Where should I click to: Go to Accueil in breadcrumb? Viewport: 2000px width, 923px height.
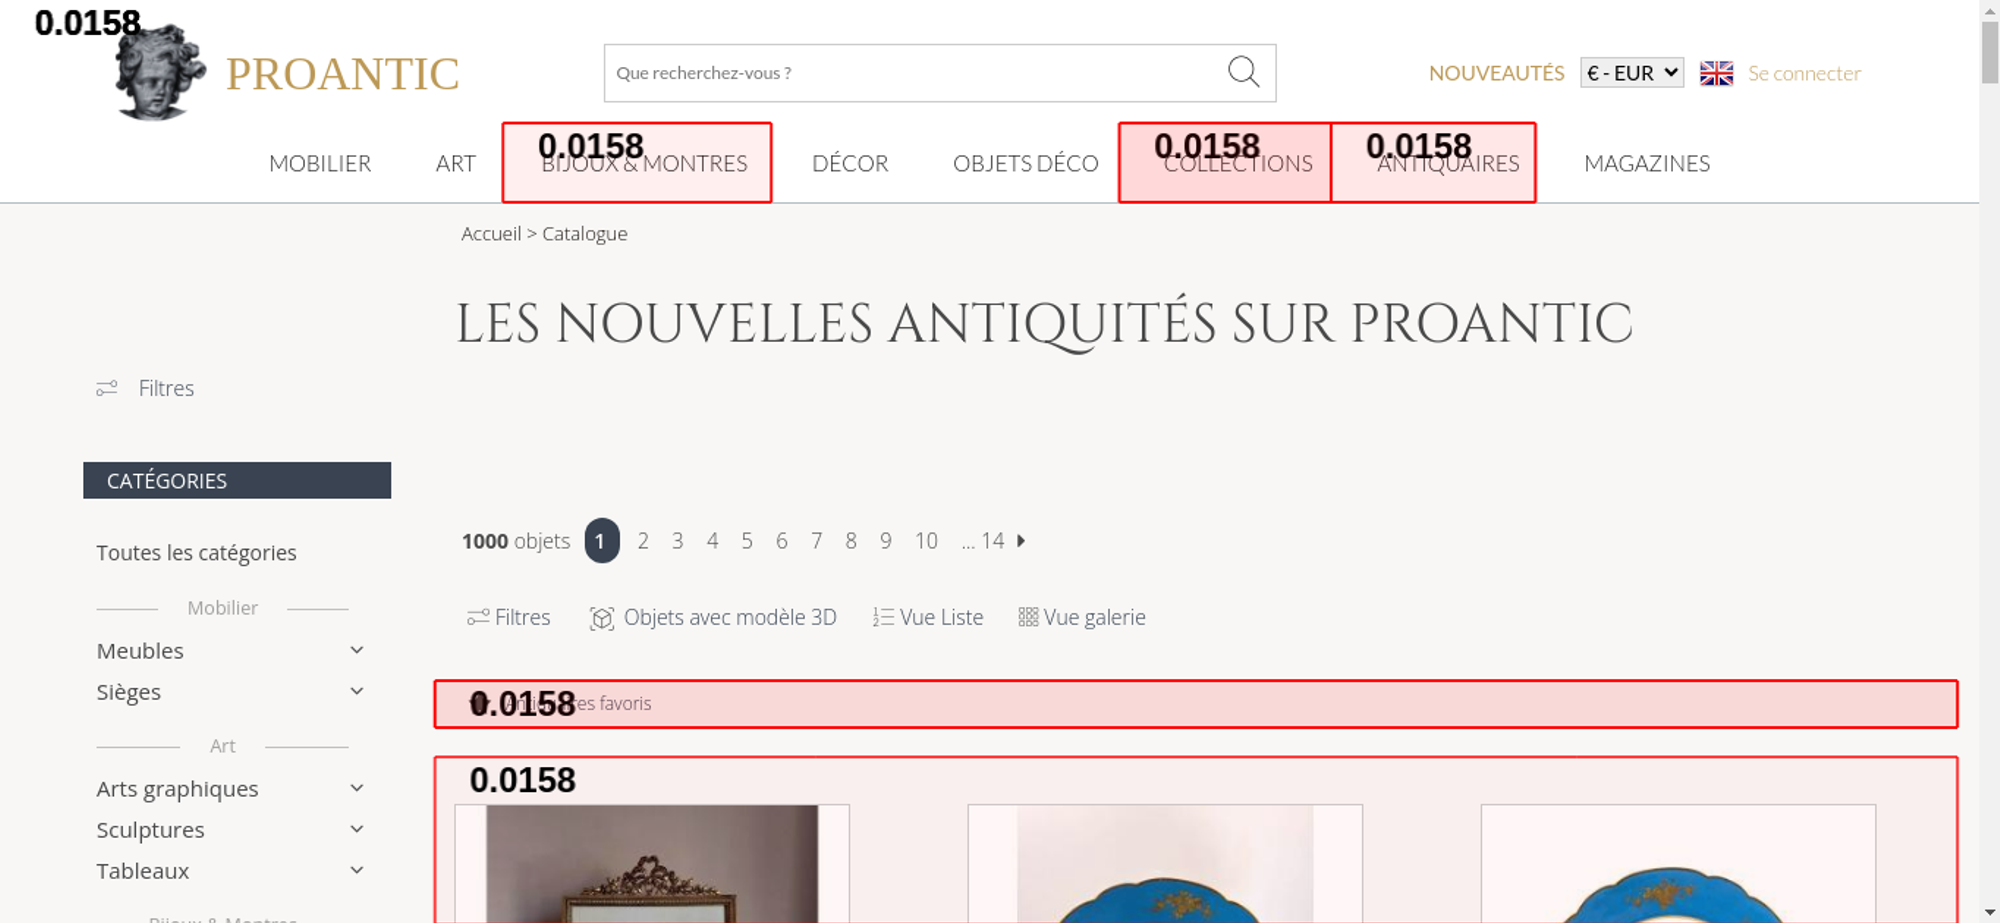tap(491, 234)
